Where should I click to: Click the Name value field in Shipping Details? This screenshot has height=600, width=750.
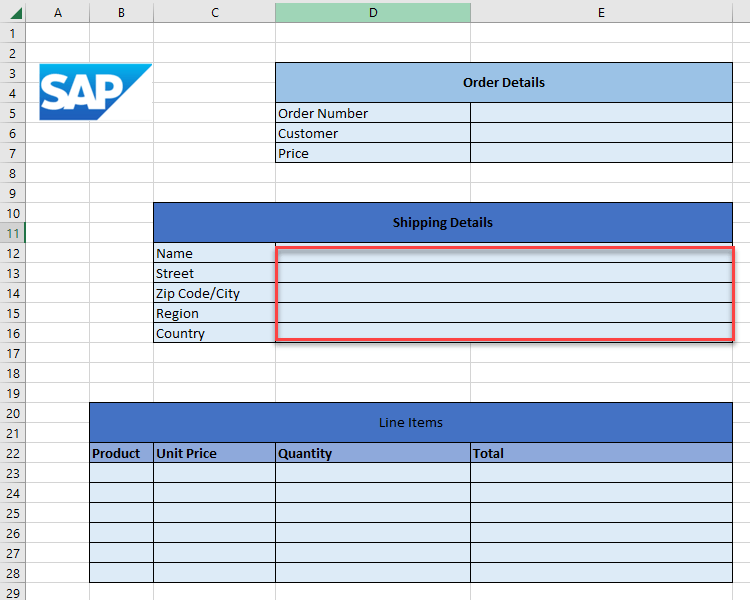[x=503, y=253]
